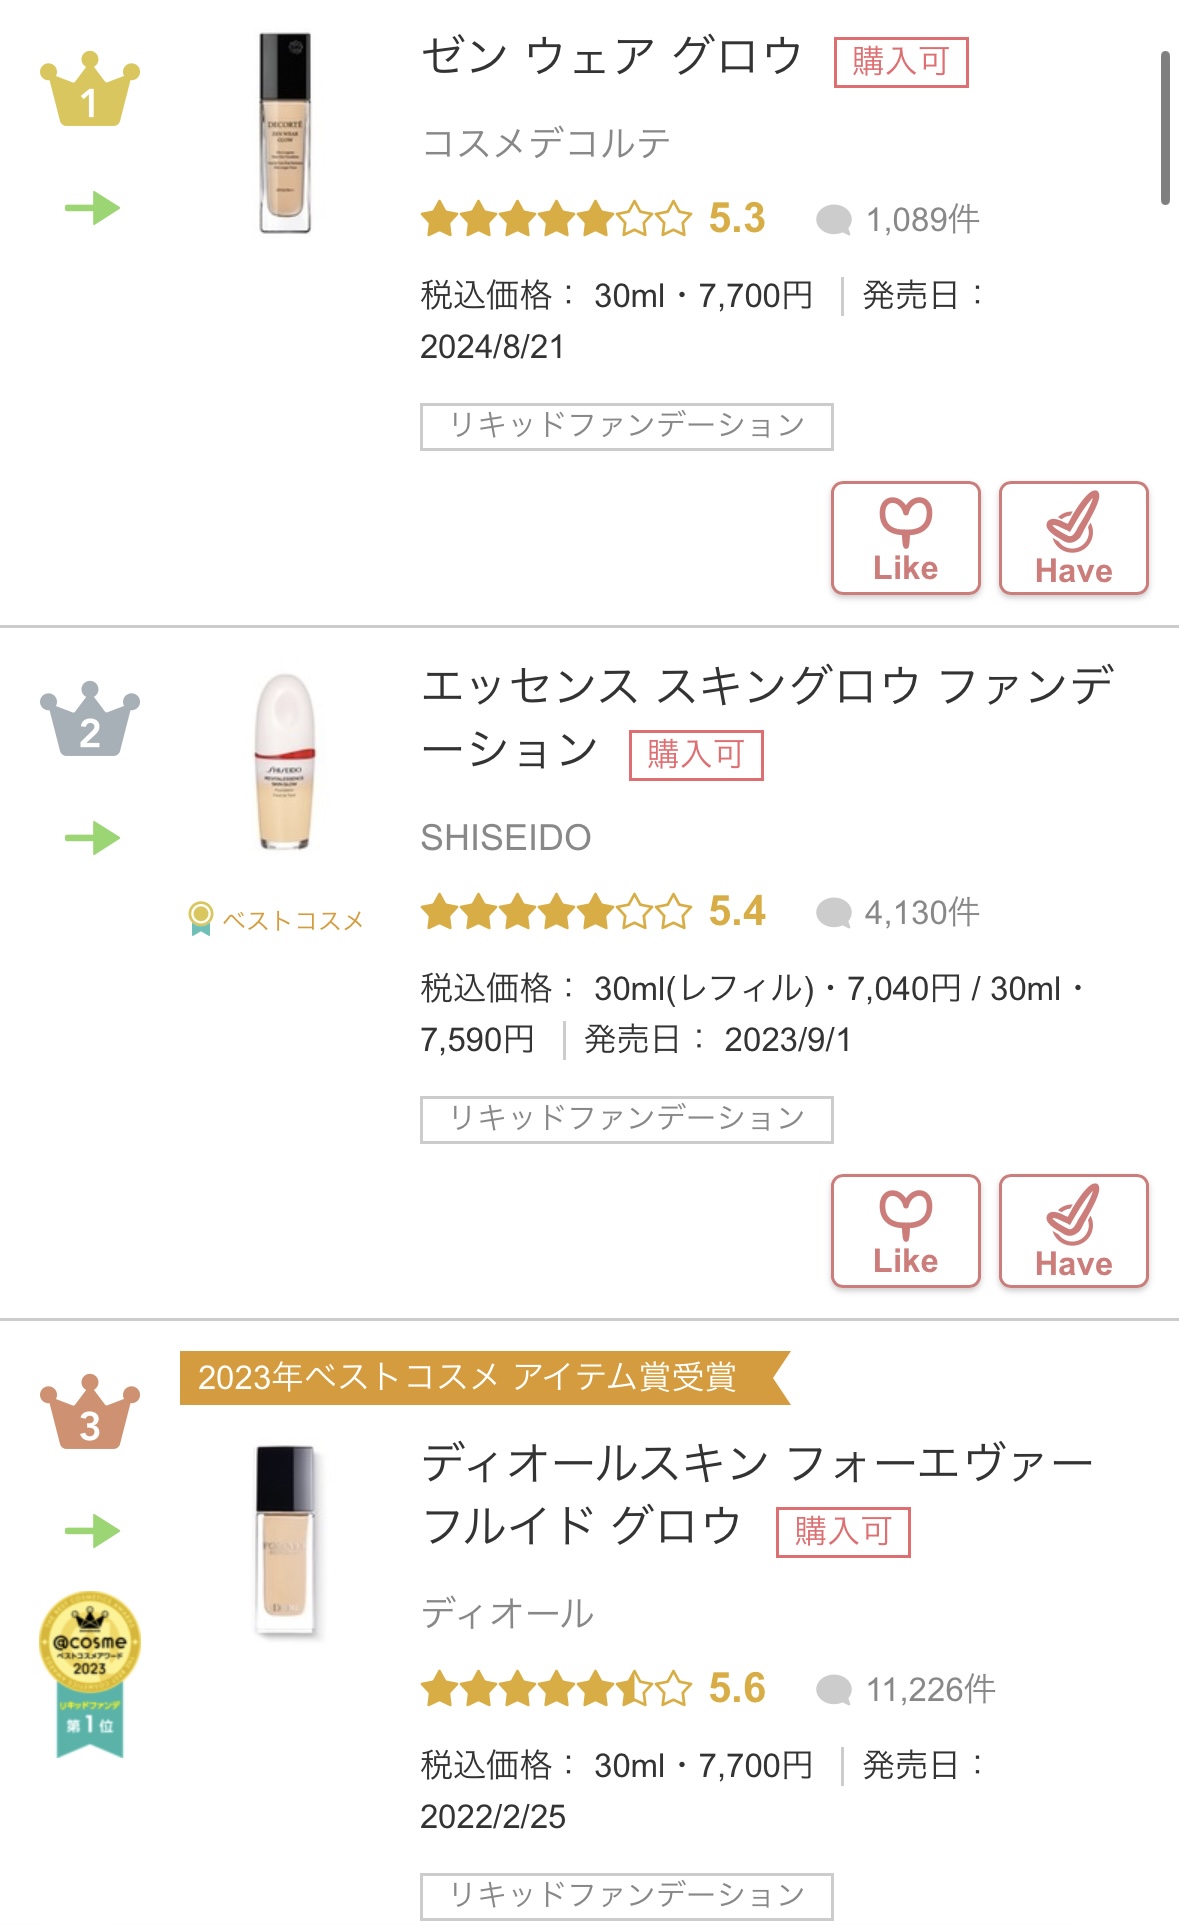This screenshot has height=1925, width=1179.
Task: Click the ベストコスメ ribbon icon
Action: 200,919
